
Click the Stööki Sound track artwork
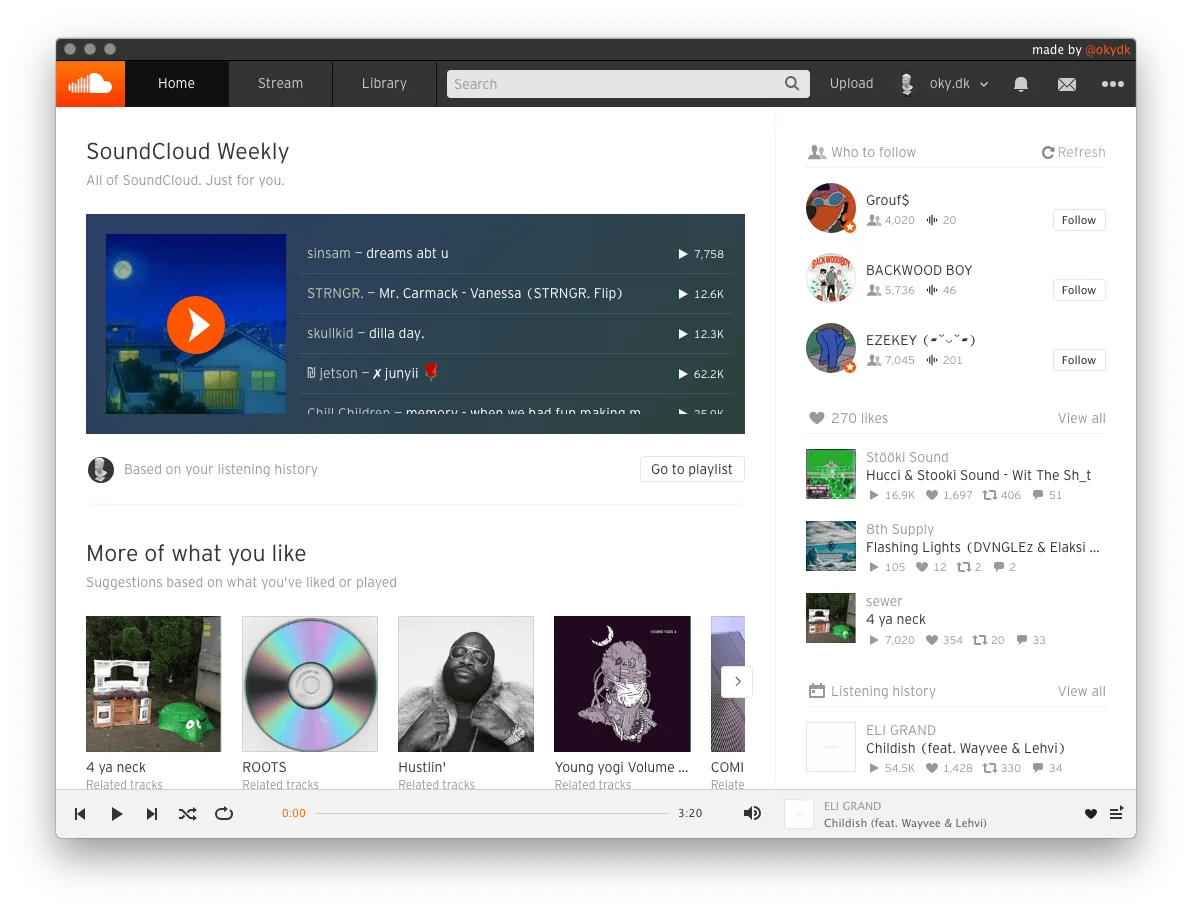coord(831,474)
